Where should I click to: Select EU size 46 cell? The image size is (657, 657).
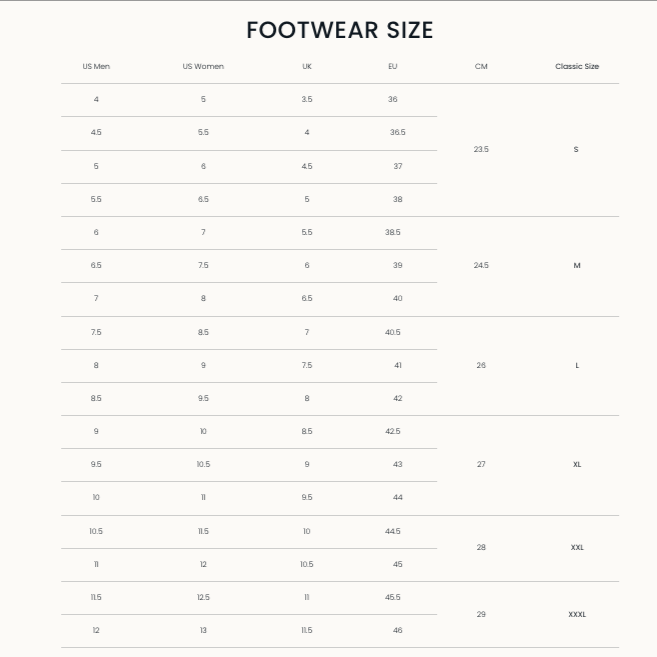click(397, 630)
